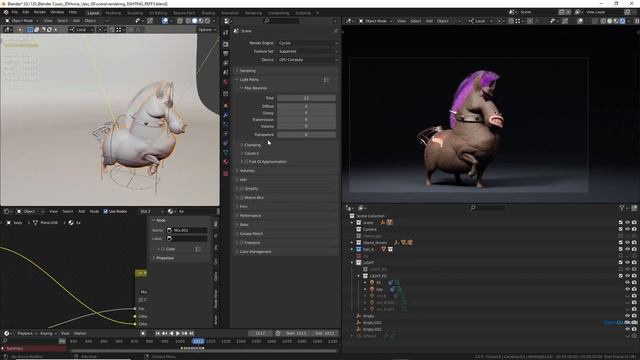
Task: Open the Texture properties checker tab
Action: 226,173
